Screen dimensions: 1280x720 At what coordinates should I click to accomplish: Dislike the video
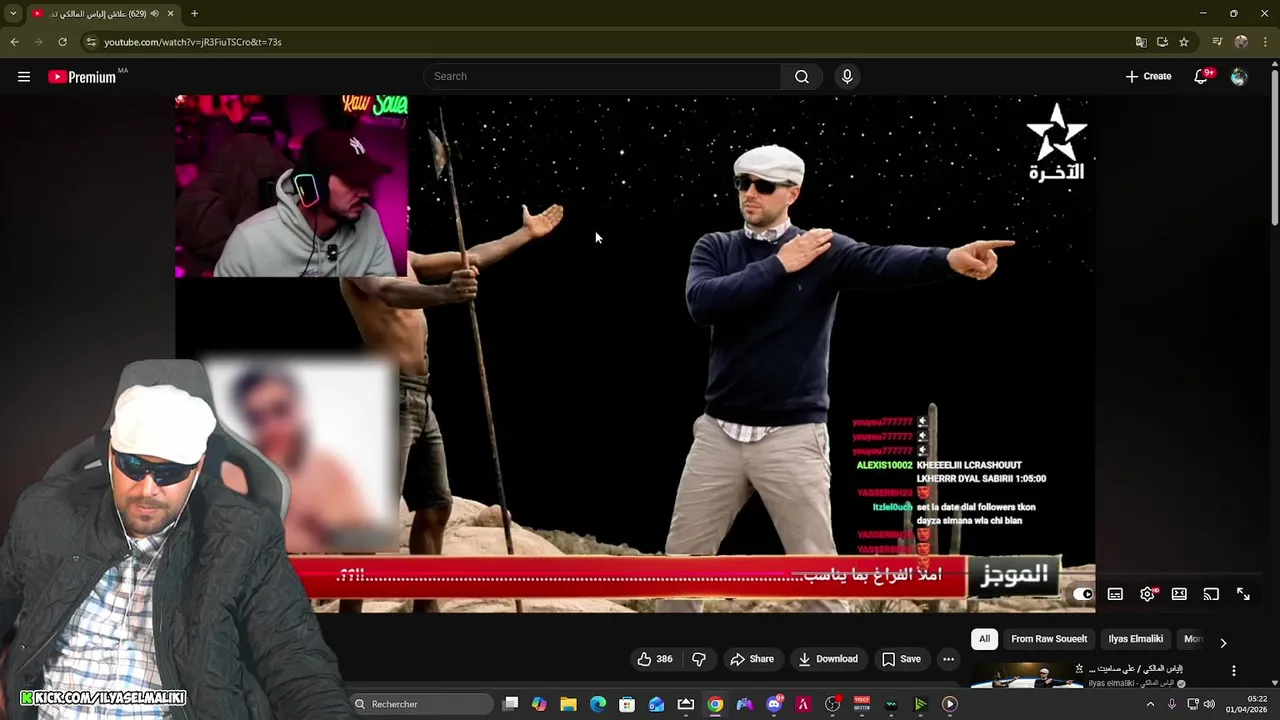[699, 659]
